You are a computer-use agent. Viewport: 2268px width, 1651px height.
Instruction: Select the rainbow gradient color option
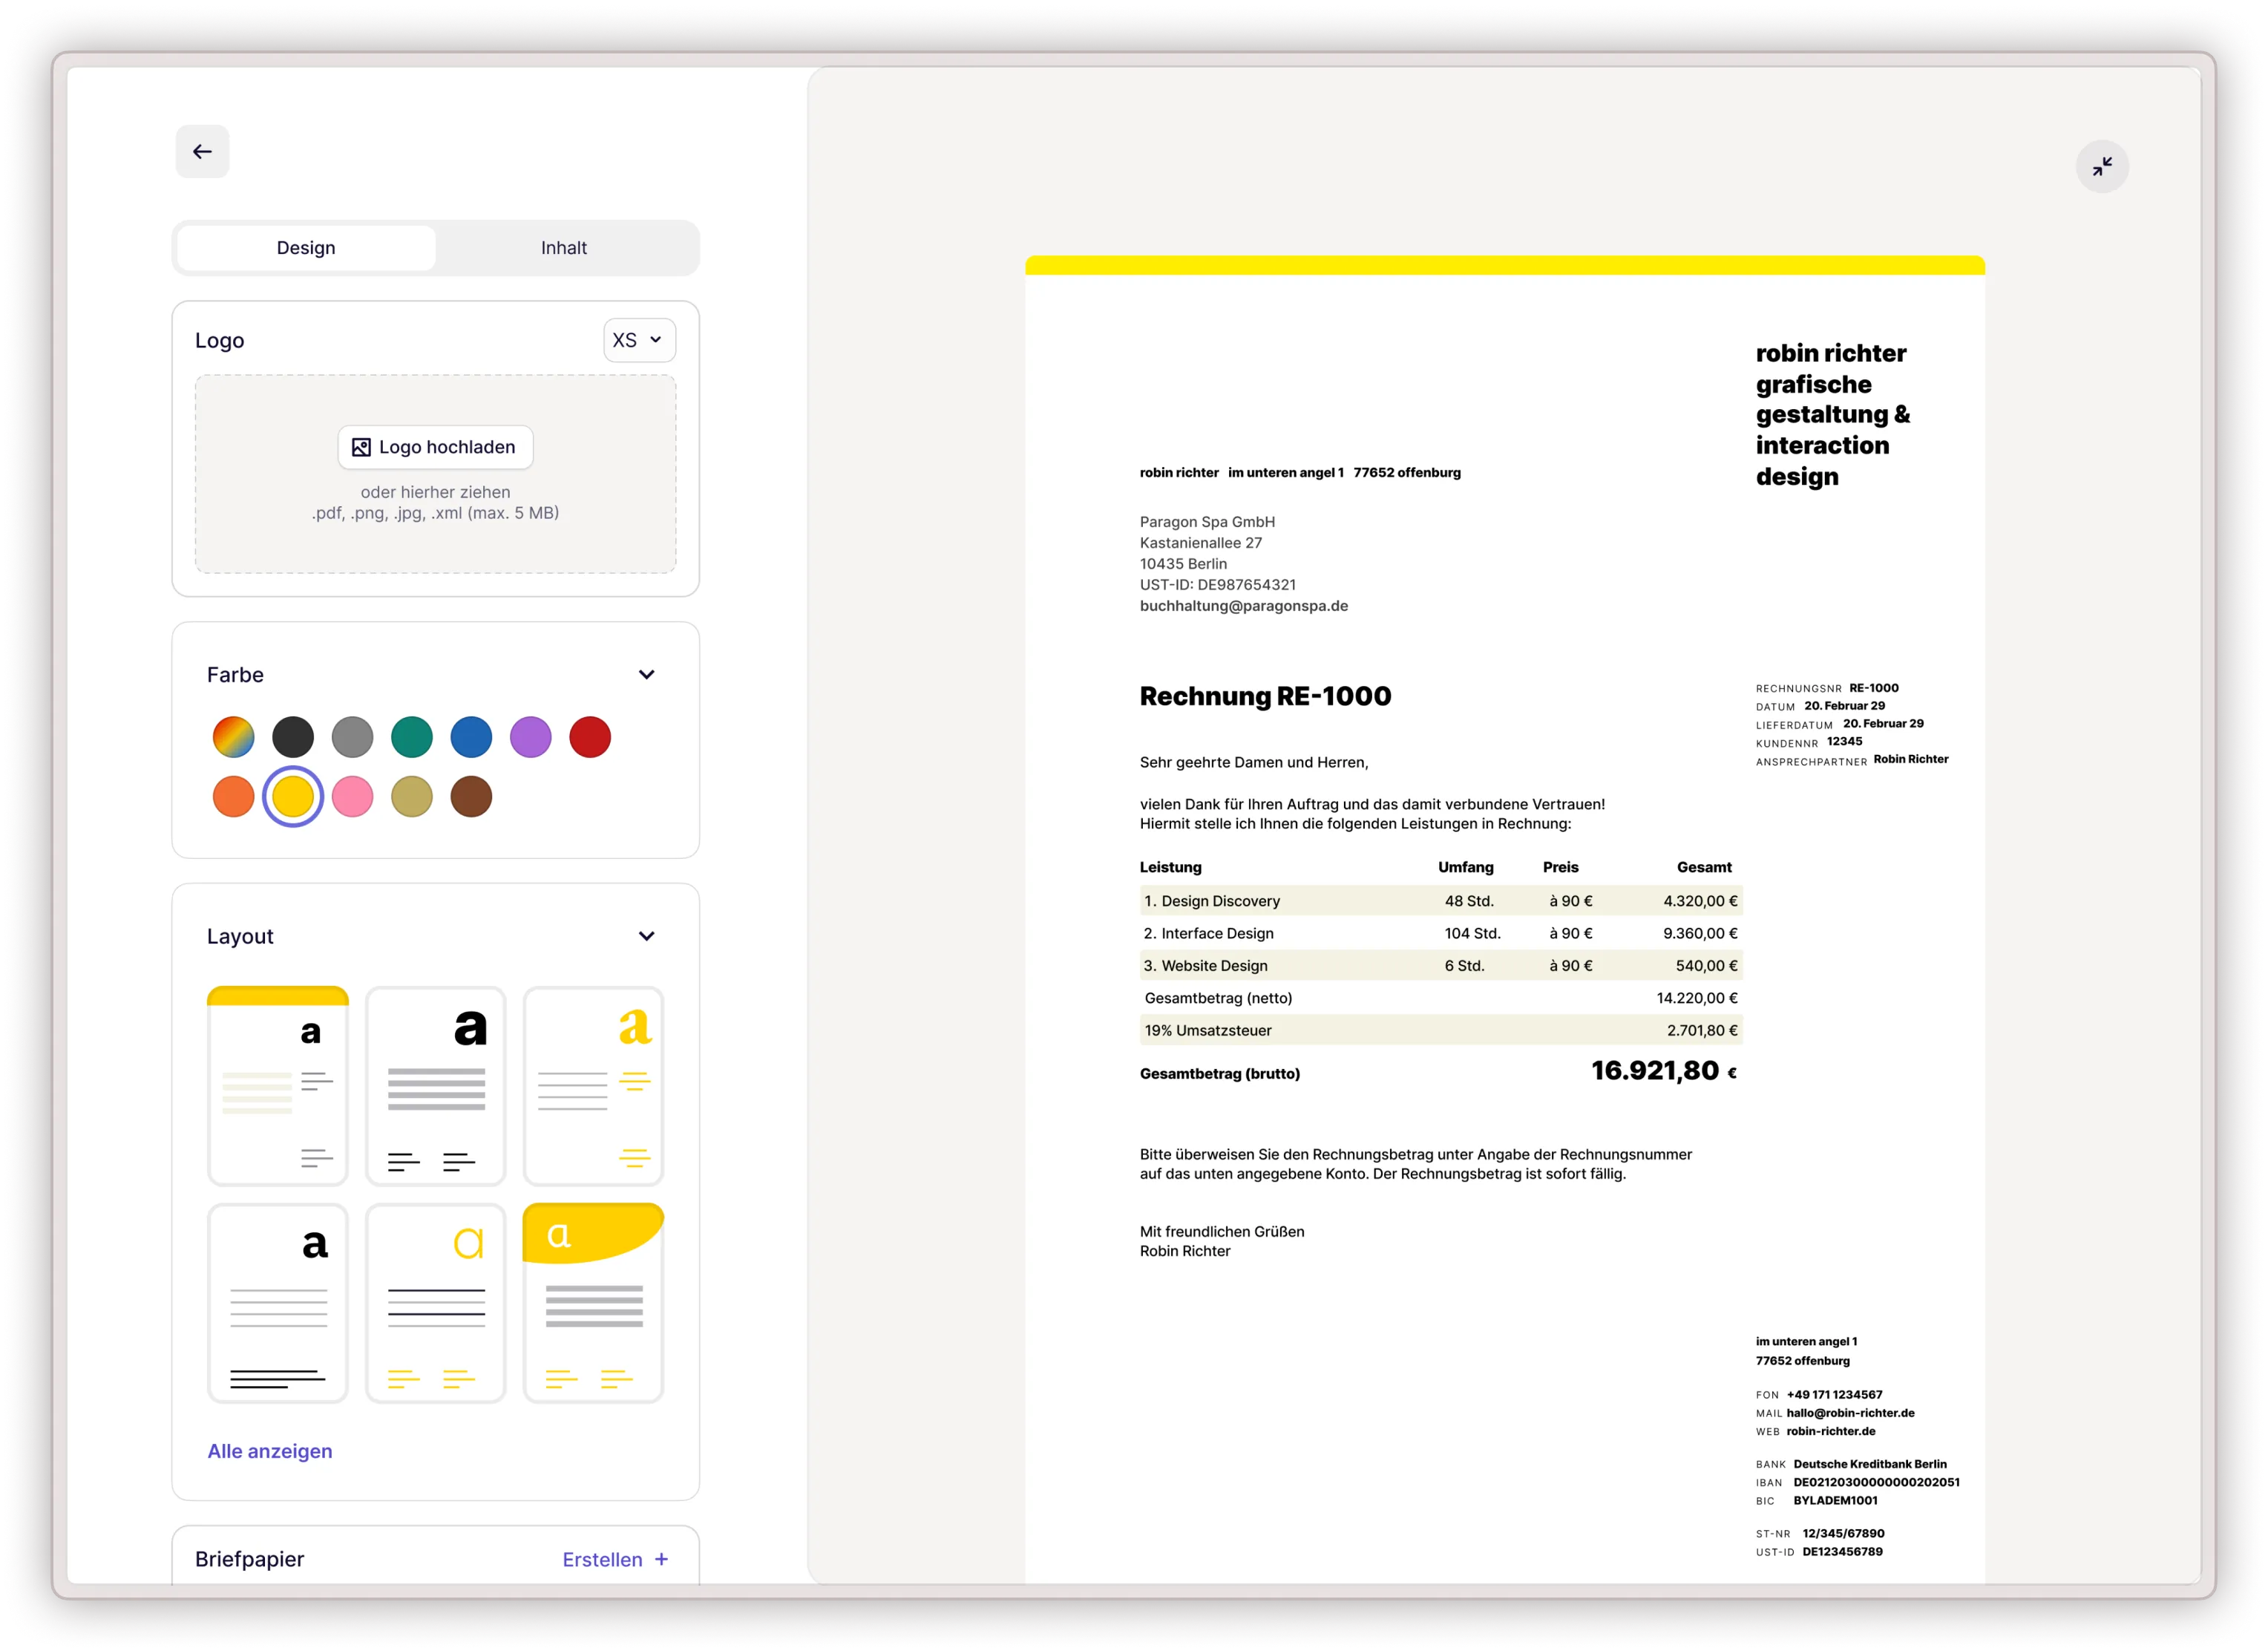point(233,737)
